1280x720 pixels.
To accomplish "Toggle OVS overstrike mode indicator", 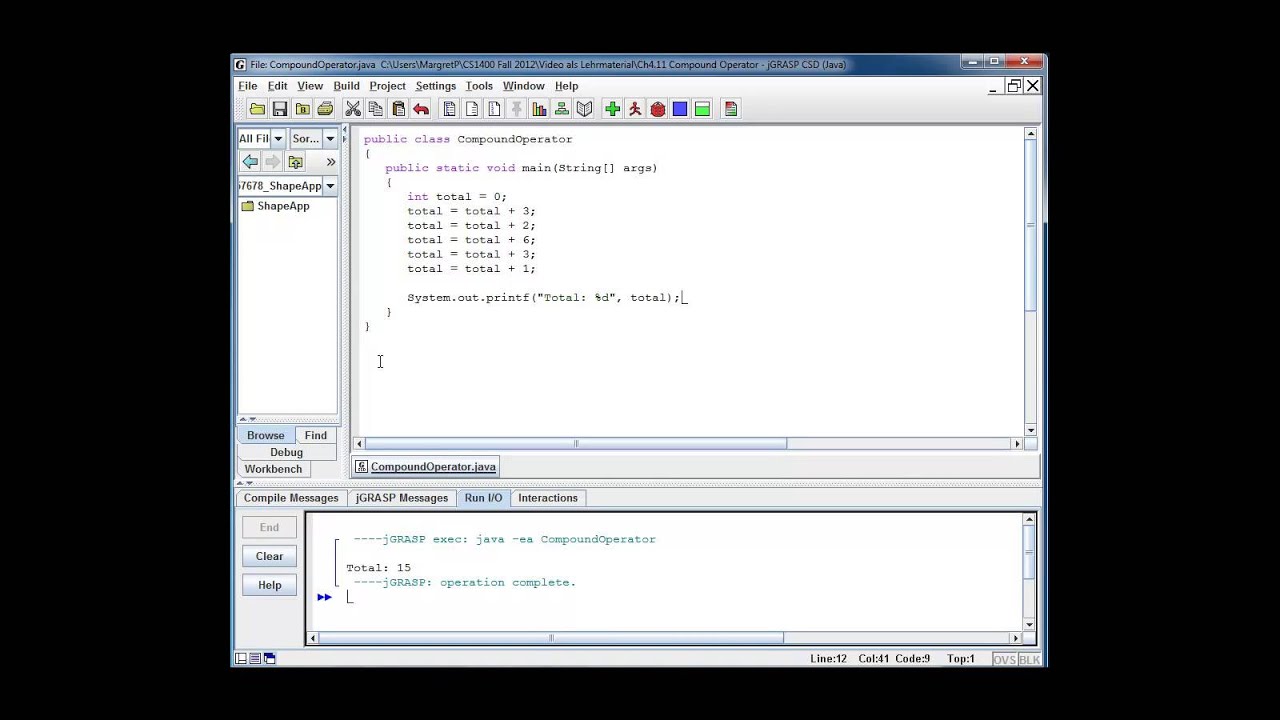I will pyautogui.click(x=1004, y=659).
